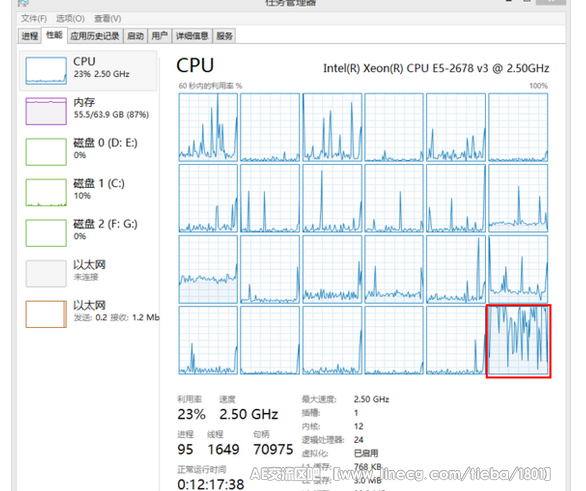This screenshot has width=586, height=491.
Task: Click the 最大速度 value 2.50 GHz
Action: (371, 399)
